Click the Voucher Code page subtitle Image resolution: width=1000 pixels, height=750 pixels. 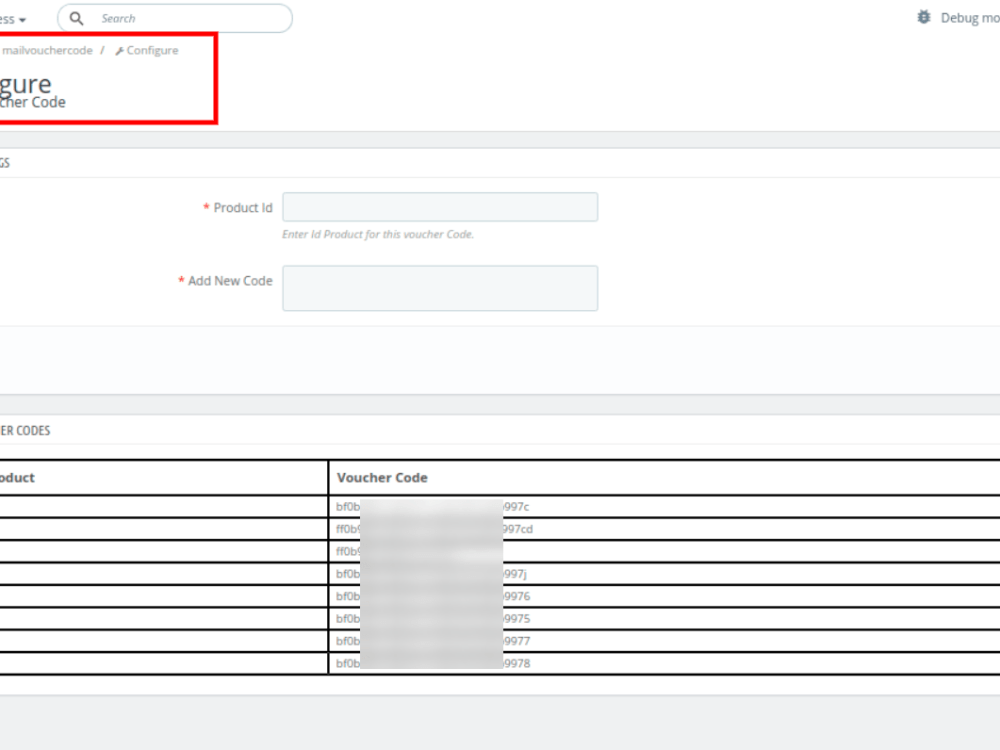[35, 101]
